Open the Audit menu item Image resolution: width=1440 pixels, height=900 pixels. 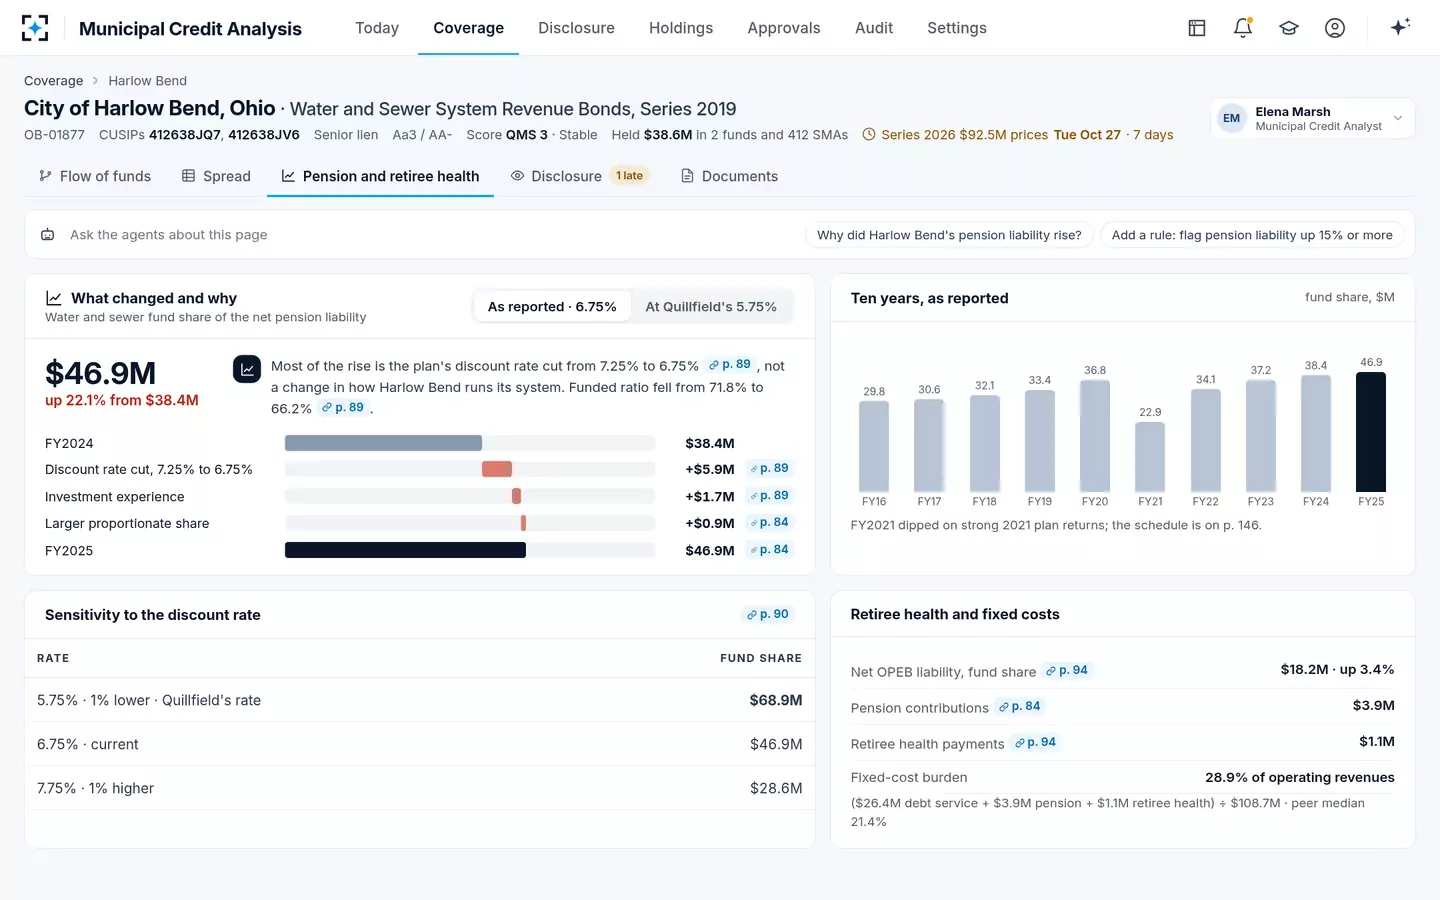[x=874, y=28]
